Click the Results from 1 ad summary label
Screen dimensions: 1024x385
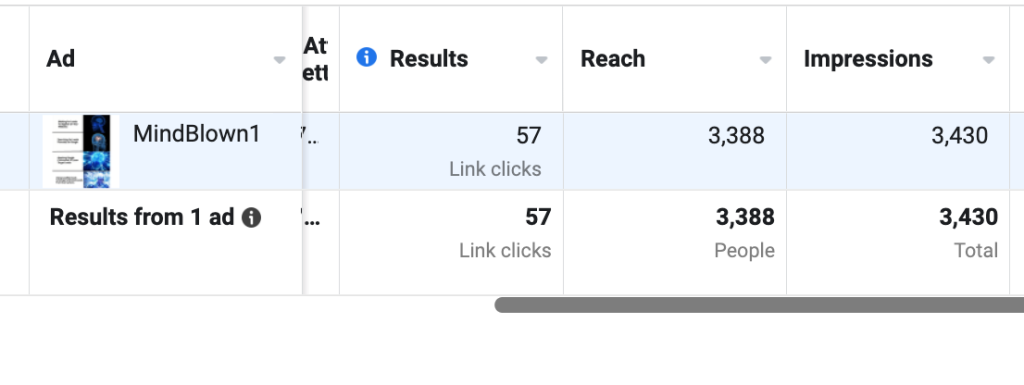[142, 217]
